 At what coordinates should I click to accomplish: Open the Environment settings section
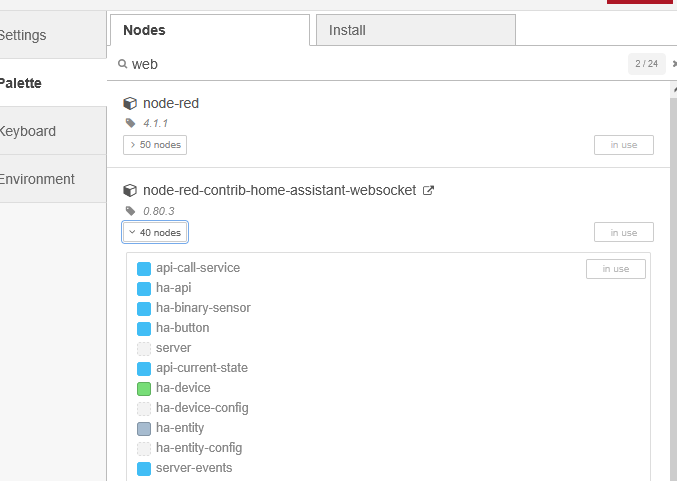(38, 179)
